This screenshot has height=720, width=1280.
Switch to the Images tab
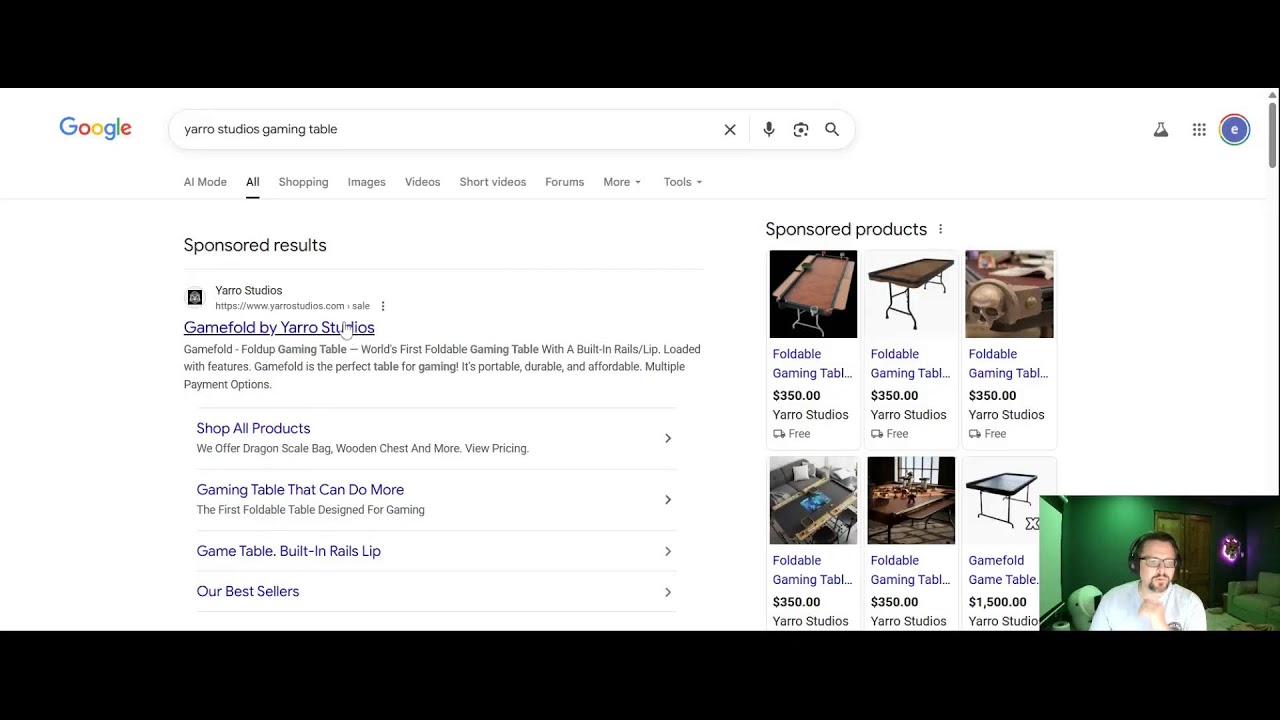366,182
